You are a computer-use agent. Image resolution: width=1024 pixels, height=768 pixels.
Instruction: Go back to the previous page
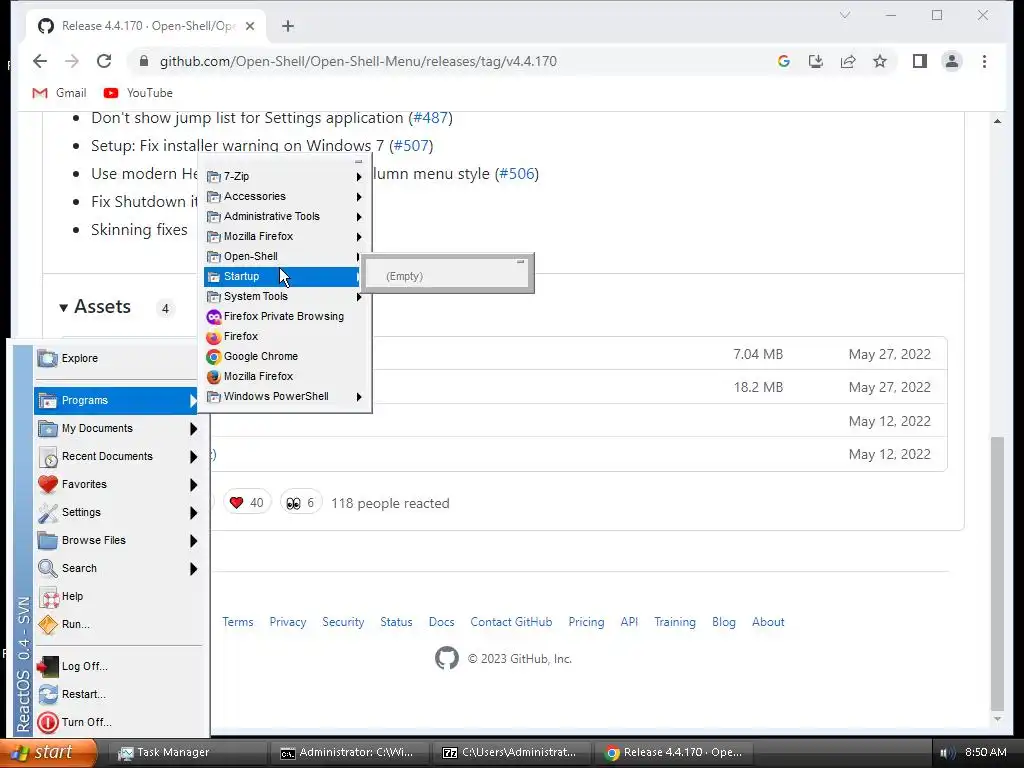coord(40,61)
